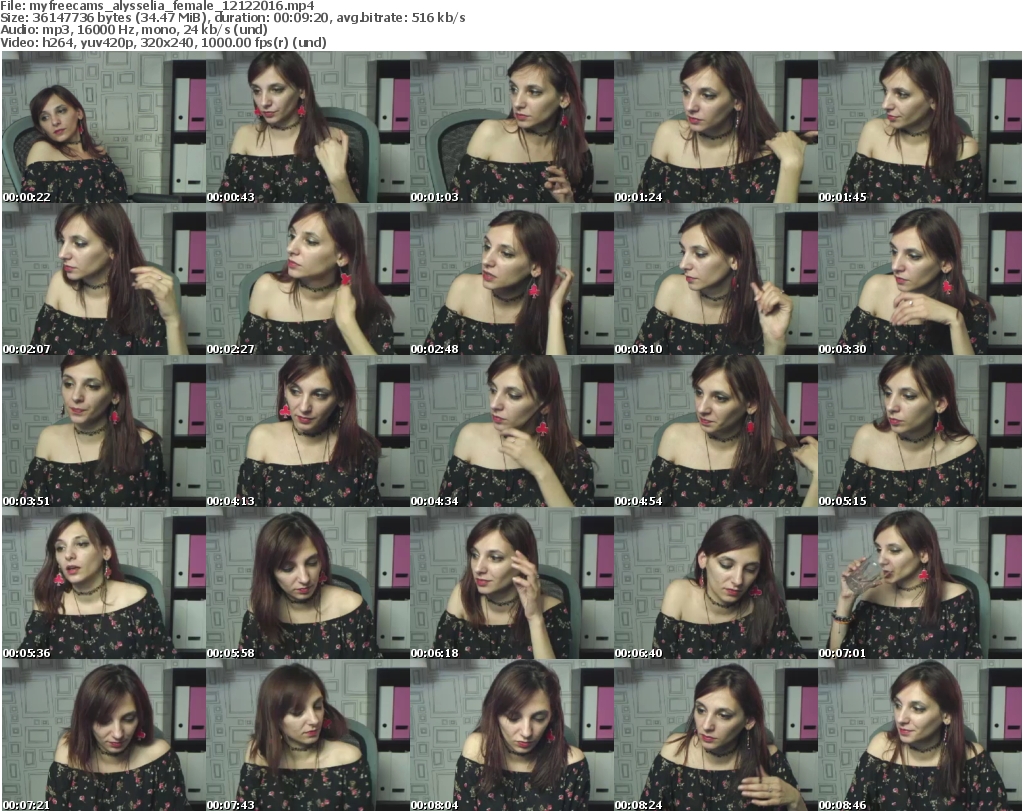Choose the frame timestamped 00:06:40

716,583
